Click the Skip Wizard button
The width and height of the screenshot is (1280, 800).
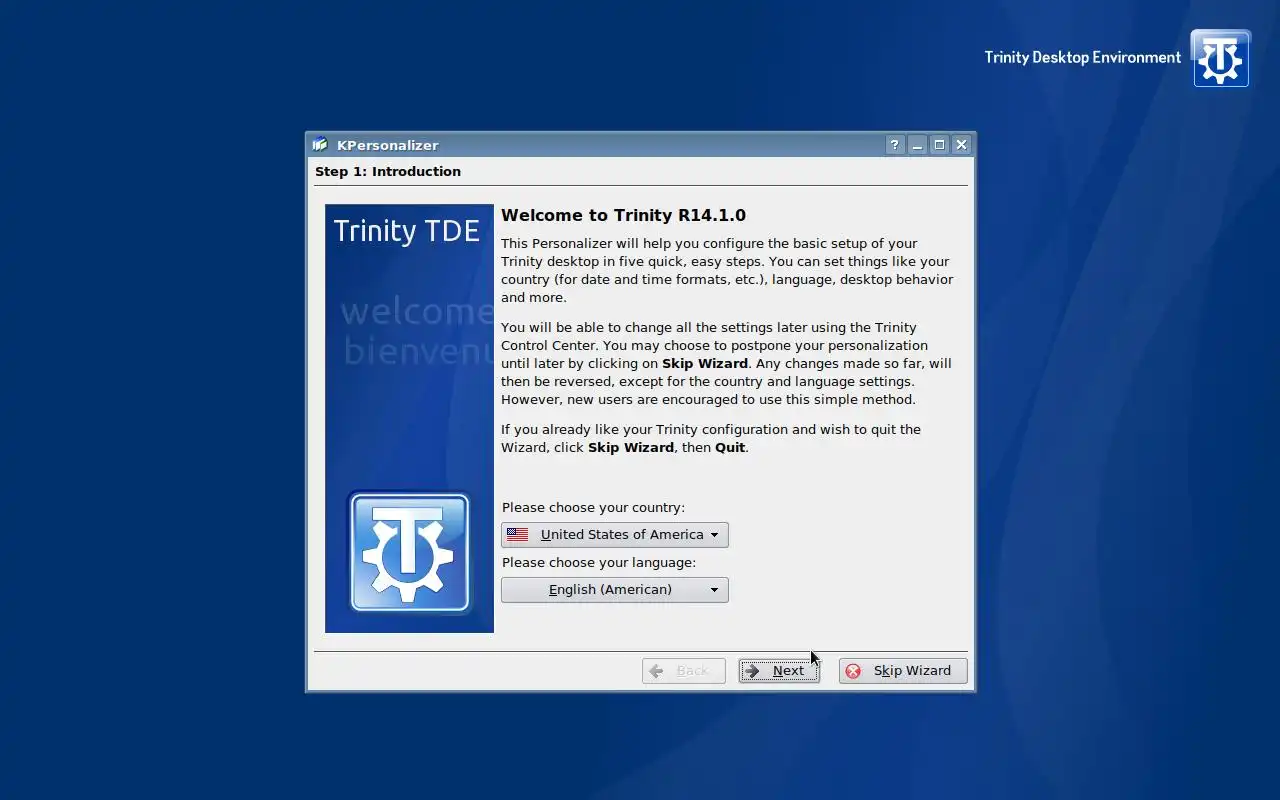coord(903,671)
